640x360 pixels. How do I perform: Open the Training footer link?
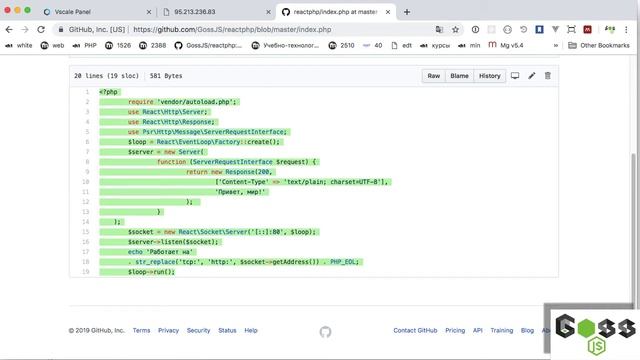[502, 330]
